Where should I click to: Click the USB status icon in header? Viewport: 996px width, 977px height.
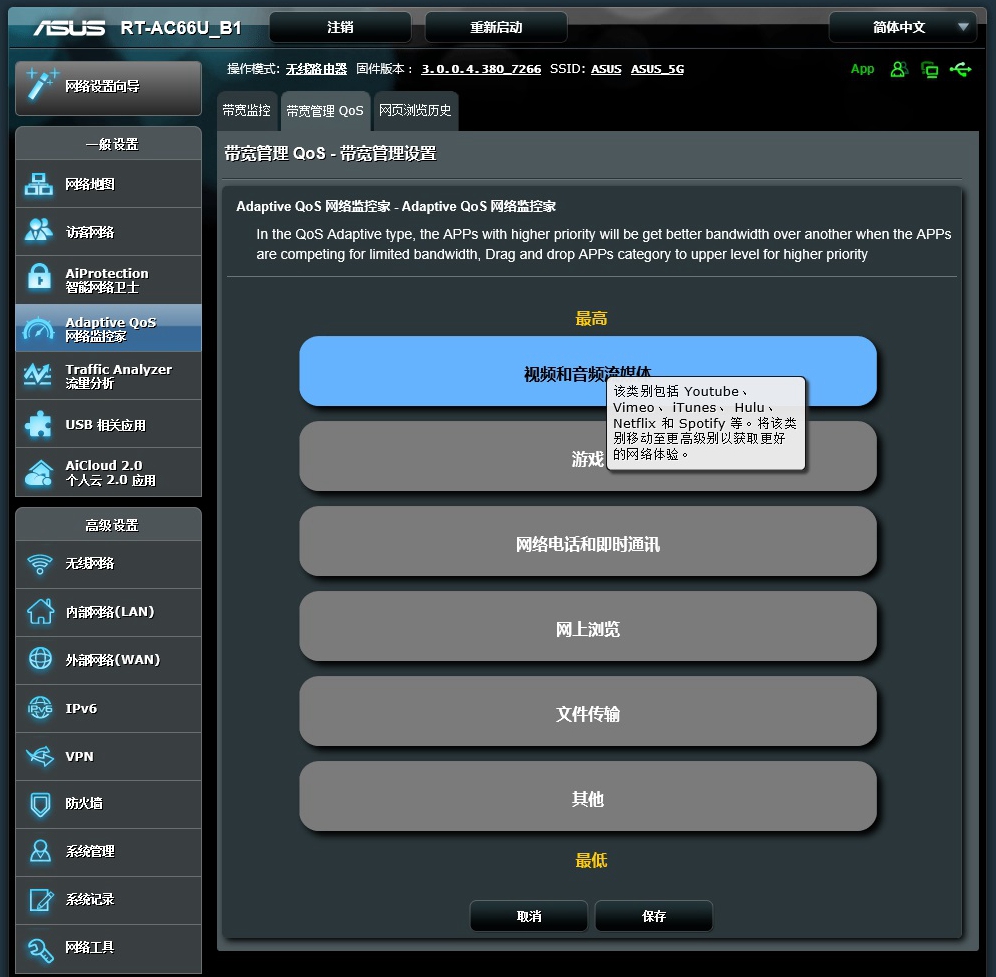tap(961, 69)
